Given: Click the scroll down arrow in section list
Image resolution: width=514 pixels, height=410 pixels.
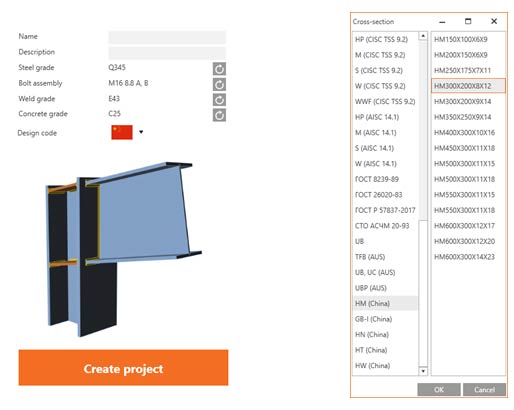Looking at the screenshot, I should click(x=423, y=371).
